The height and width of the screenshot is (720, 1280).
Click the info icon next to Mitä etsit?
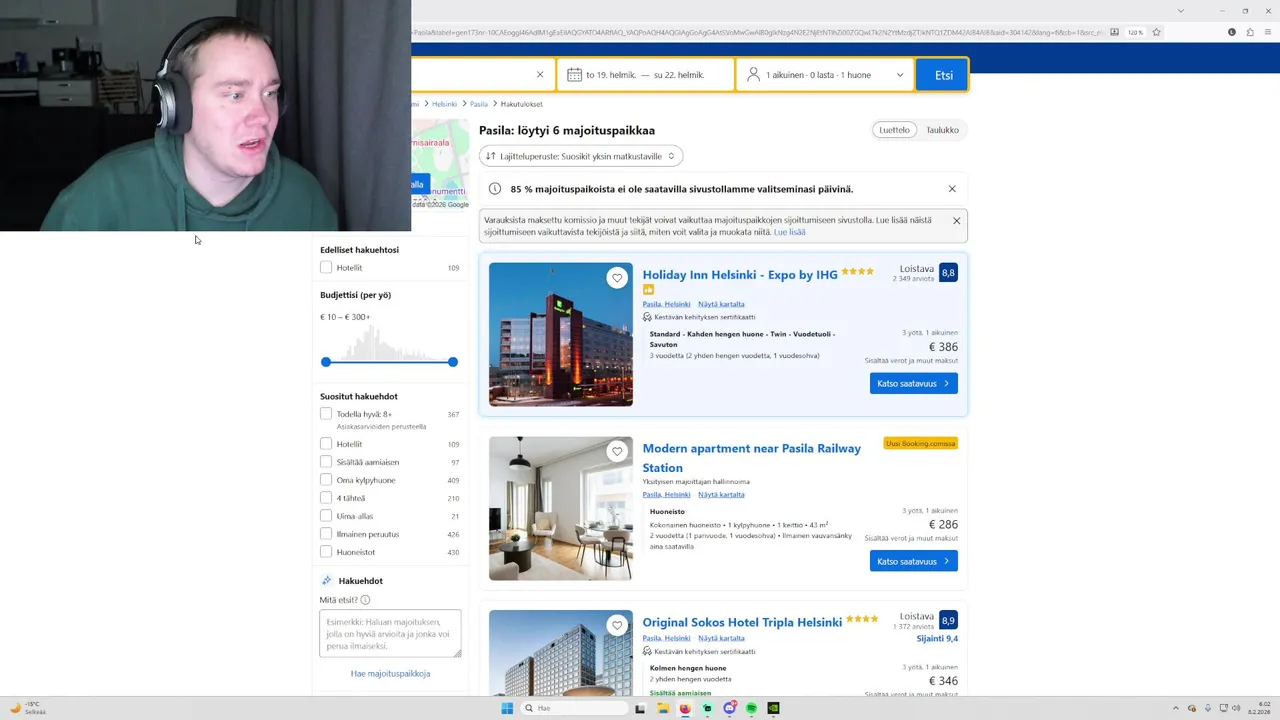click(x=365, y=600)
